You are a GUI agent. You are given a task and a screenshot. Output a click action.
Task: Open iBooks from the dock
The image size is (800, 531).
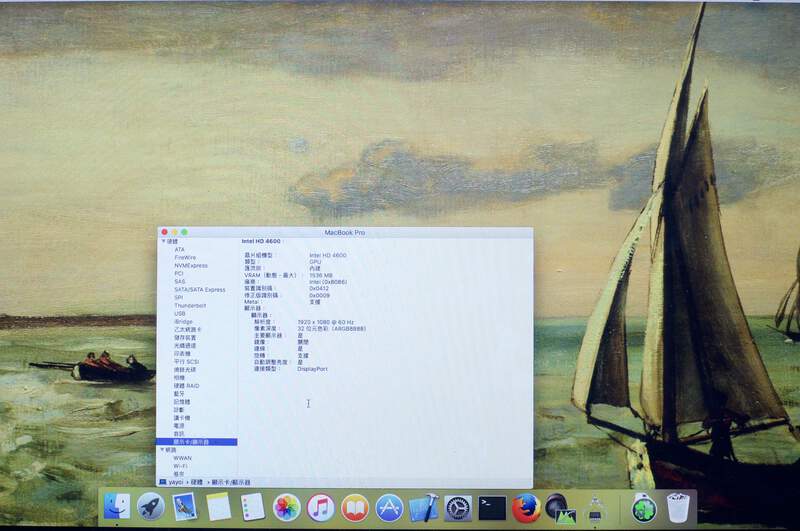pos(354,507)
